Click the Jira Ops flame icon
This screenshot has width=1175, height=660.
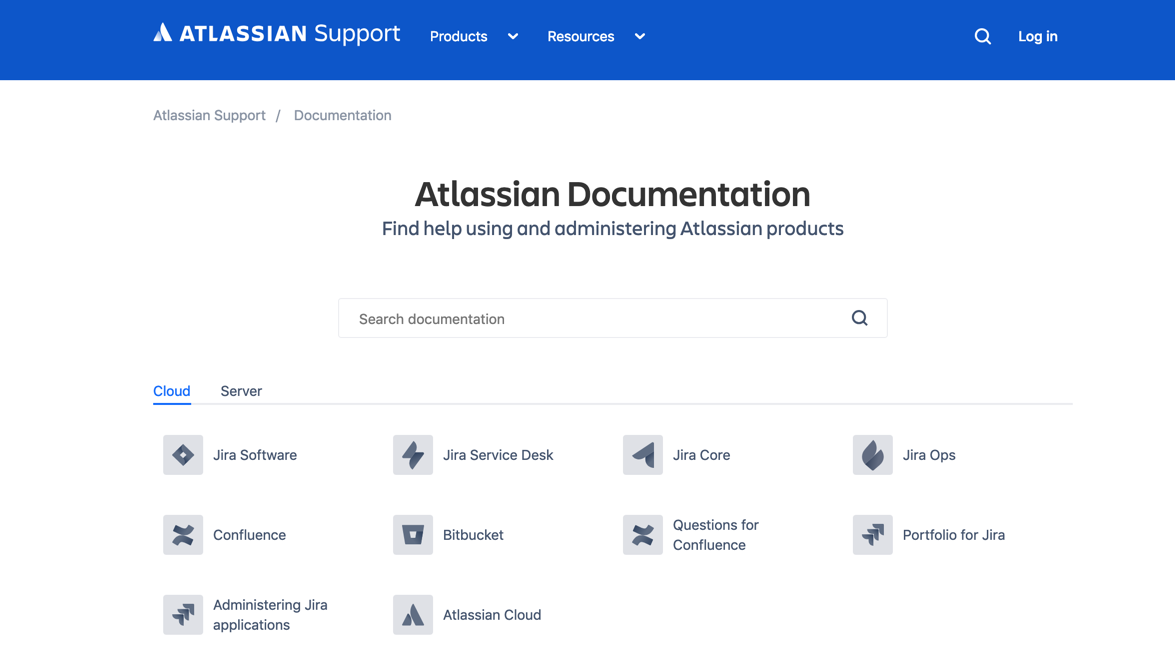[872, 455]
